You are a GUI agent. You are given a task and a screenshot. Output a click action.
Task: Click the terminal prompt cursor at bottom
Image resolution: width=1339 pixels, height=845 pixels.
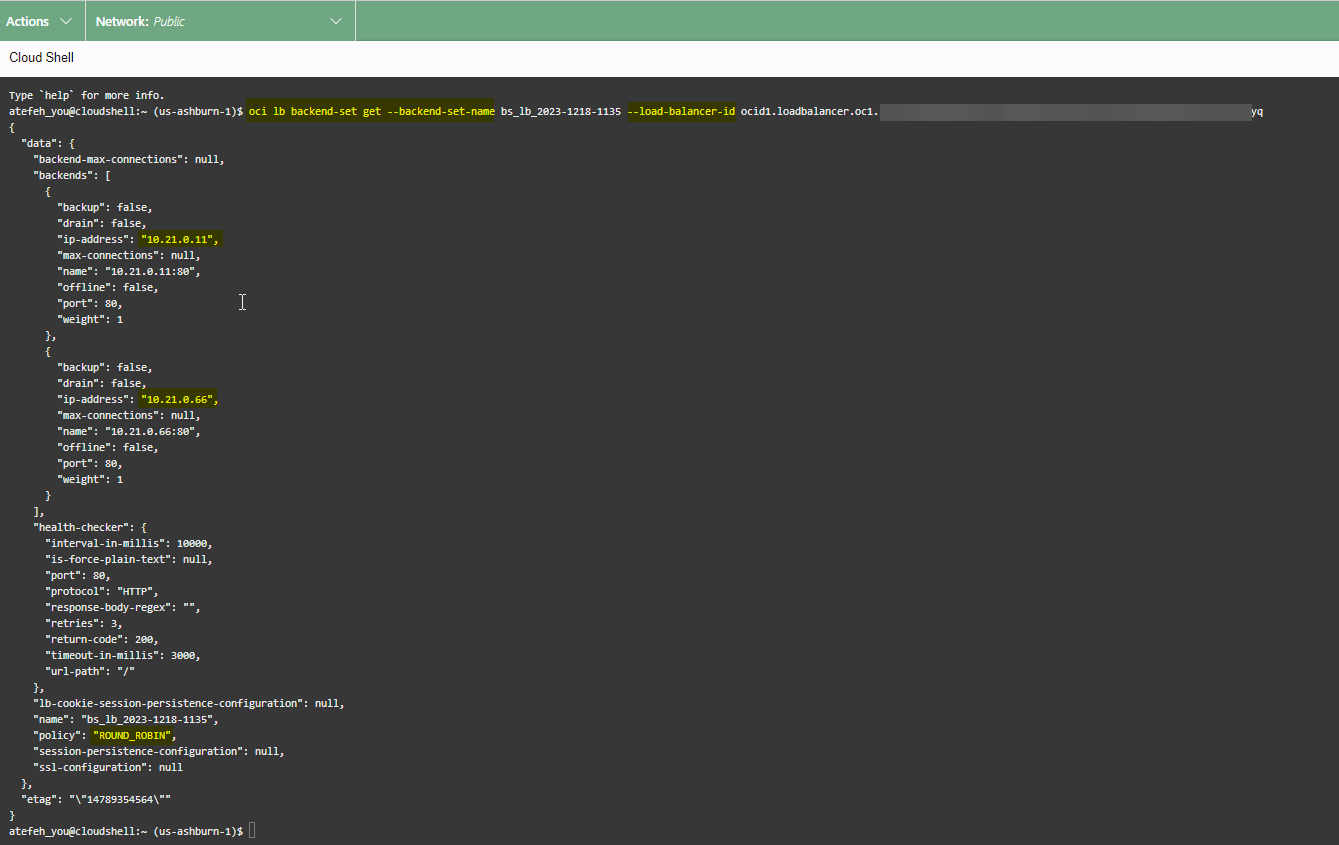[252, 831]
